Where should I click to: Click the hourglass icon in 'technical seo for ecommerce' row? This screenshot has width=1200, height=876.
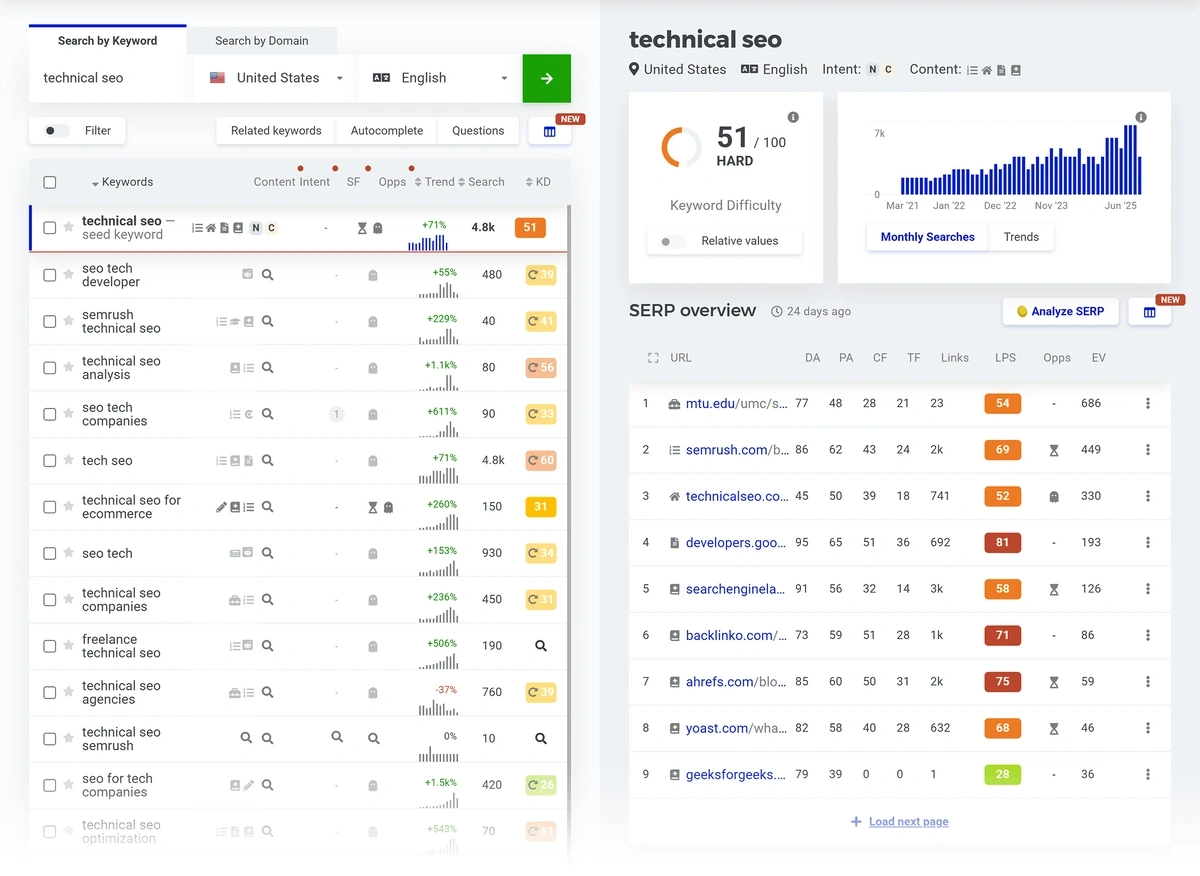pos(372,508)
